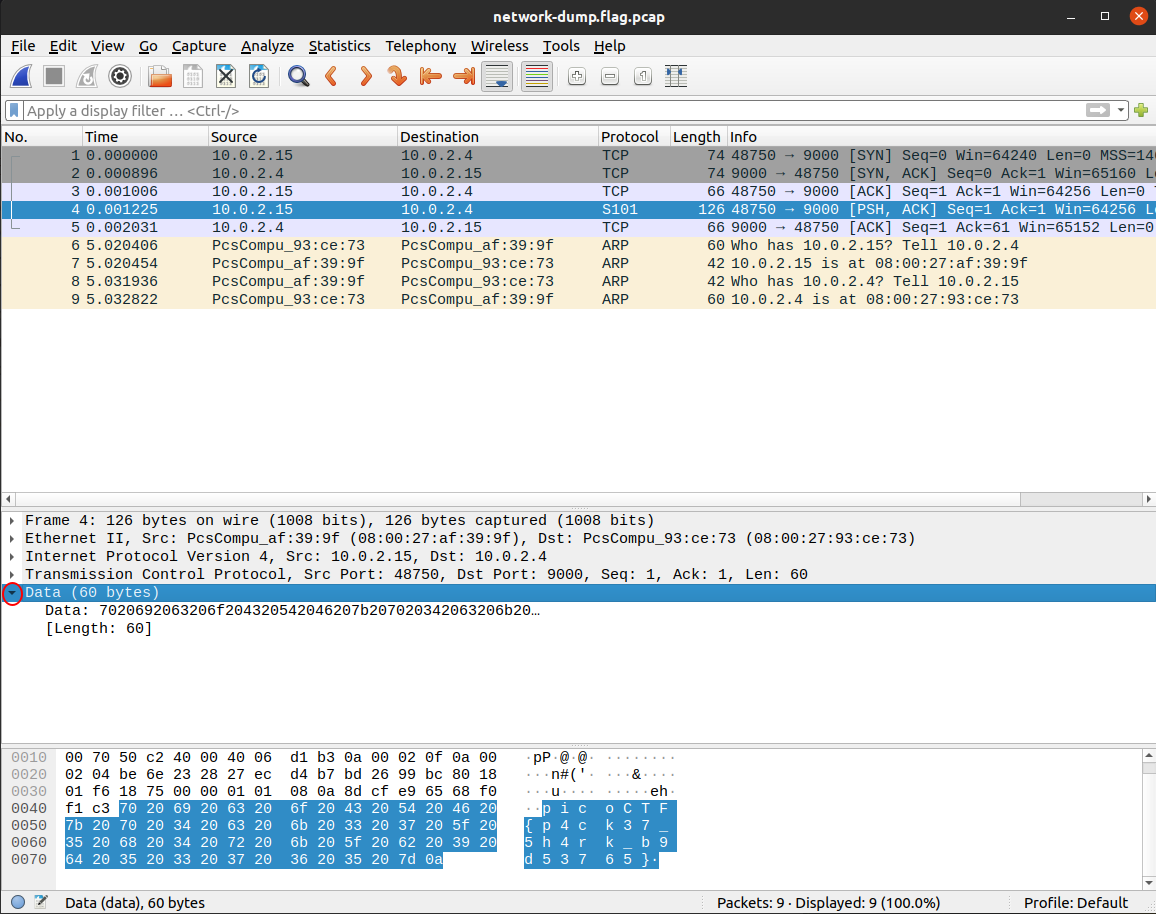1156x914 pixels.
Task: Open the Analyze menu
Action: 267,46
